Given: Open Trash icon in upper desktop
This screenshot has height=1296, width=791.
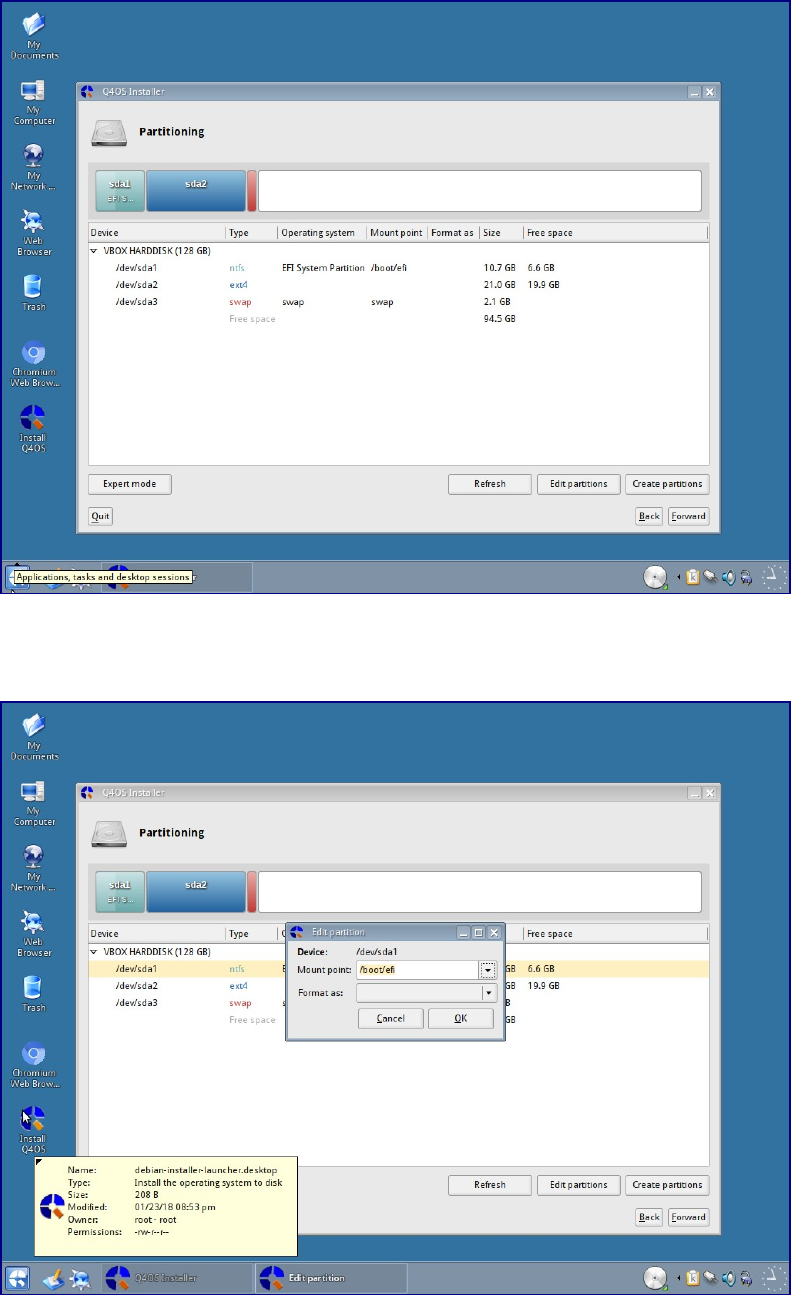Looking at the screenshot, I should 34,290.
